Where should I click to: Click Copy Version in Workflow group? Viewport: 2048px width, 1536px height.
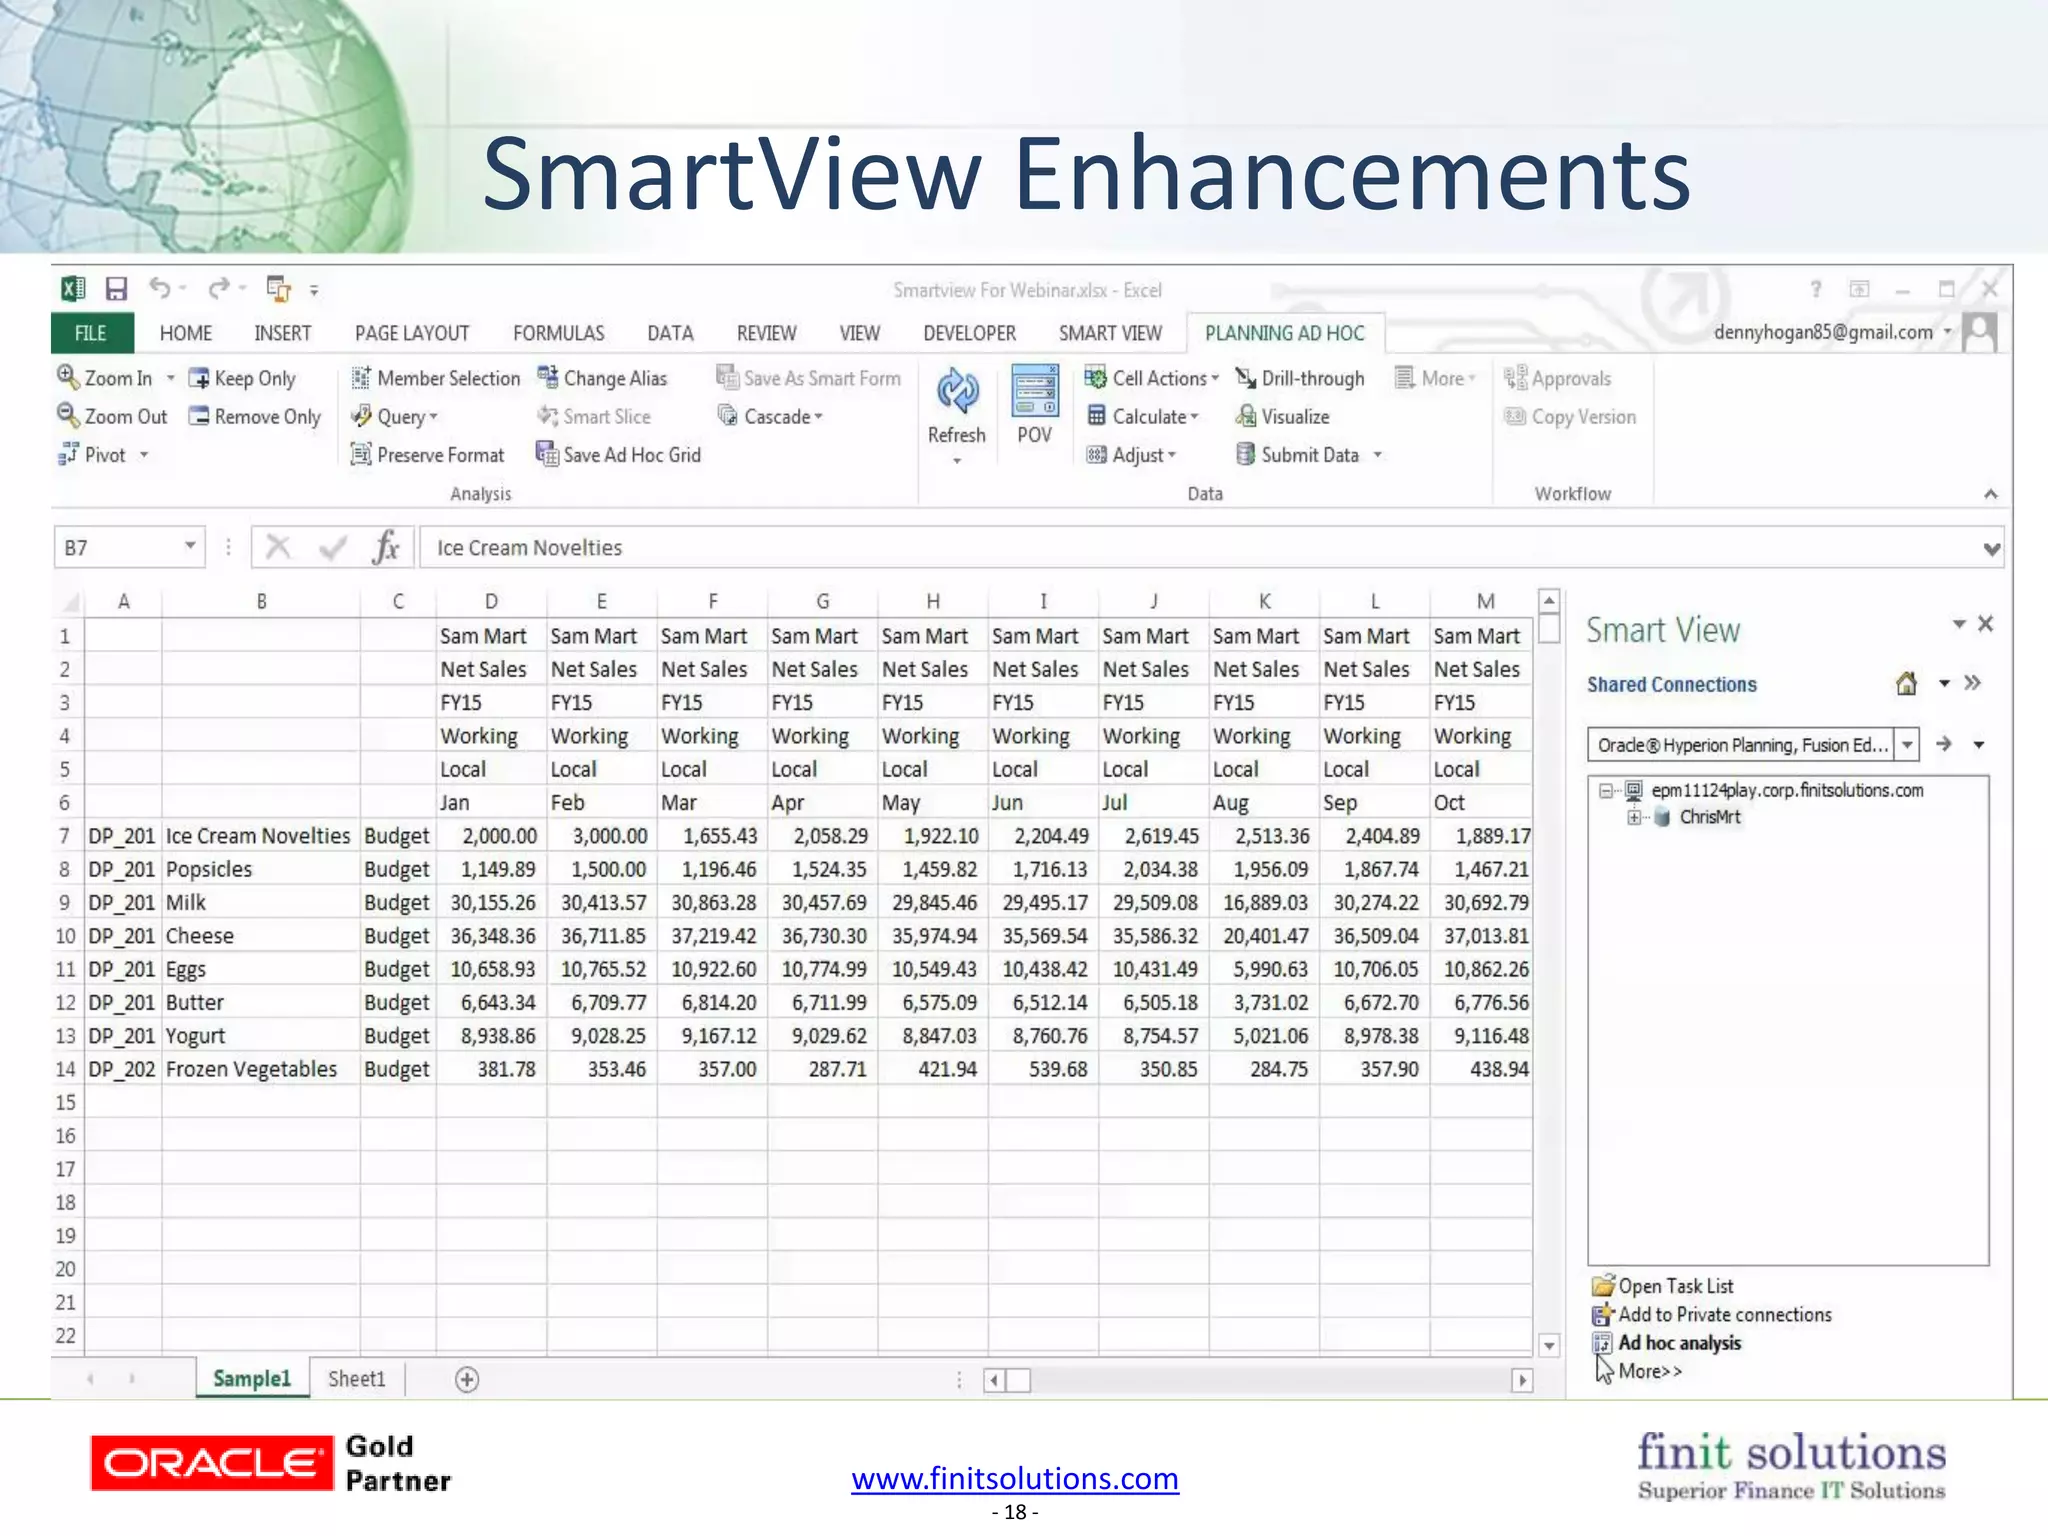pos(1570,416)
